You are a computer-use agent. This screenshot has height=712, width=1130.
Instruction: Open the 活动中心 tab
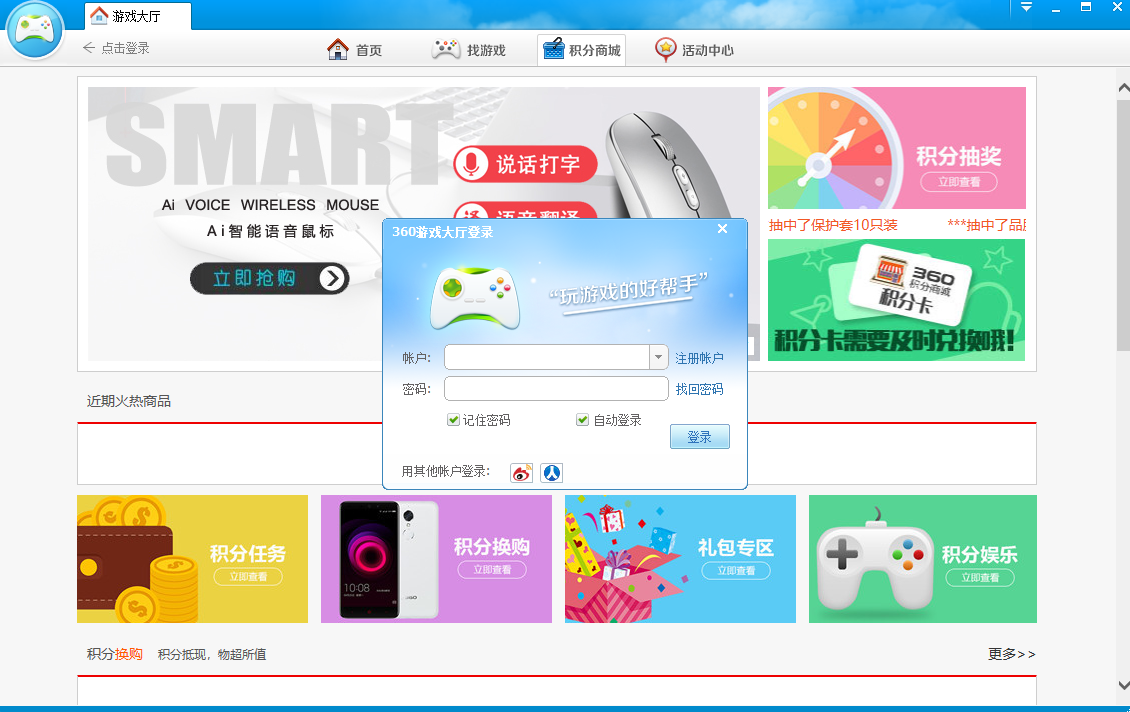pos(694,50)
